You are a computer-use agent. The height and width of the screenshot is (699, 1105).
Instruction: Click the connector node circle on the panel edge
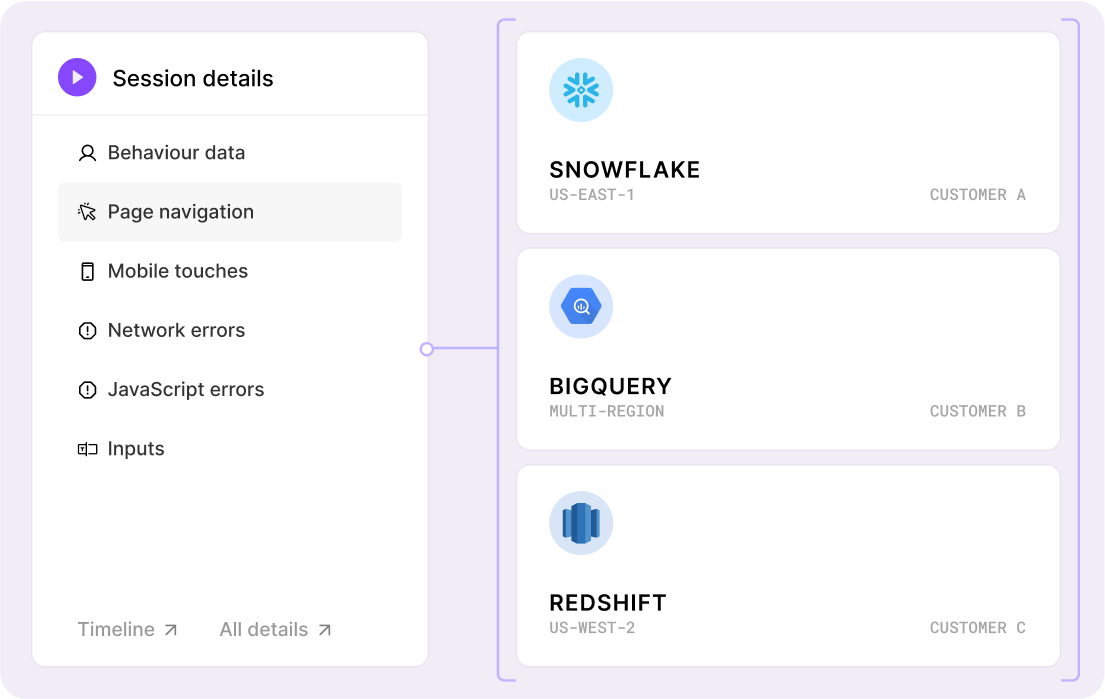(x=427, y=349)
